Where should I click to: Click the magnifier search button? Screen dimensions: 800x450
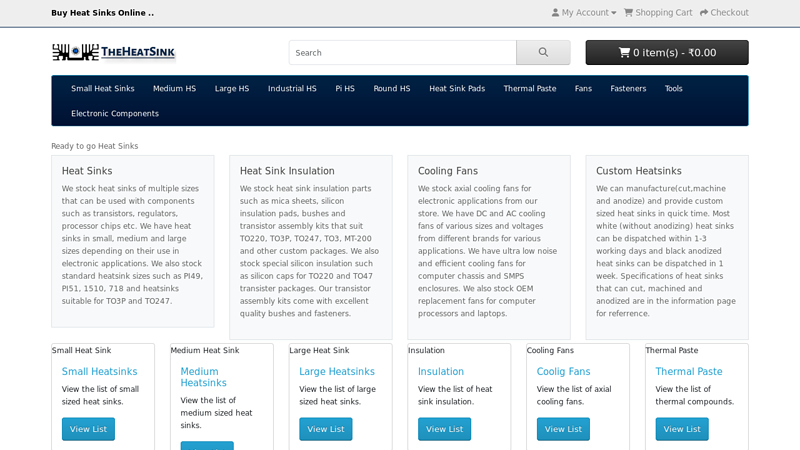(x=543, y=53)
